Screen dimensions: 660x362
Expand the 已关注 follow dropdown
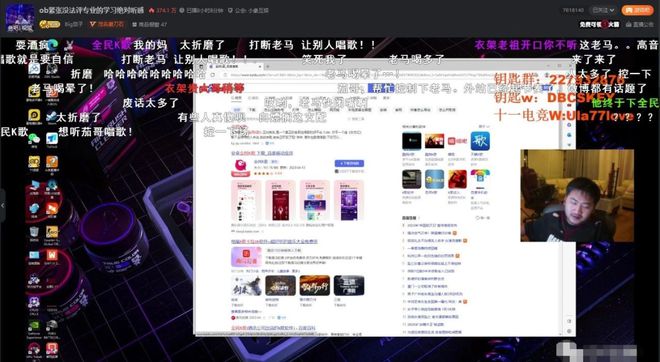coord(604,10)
